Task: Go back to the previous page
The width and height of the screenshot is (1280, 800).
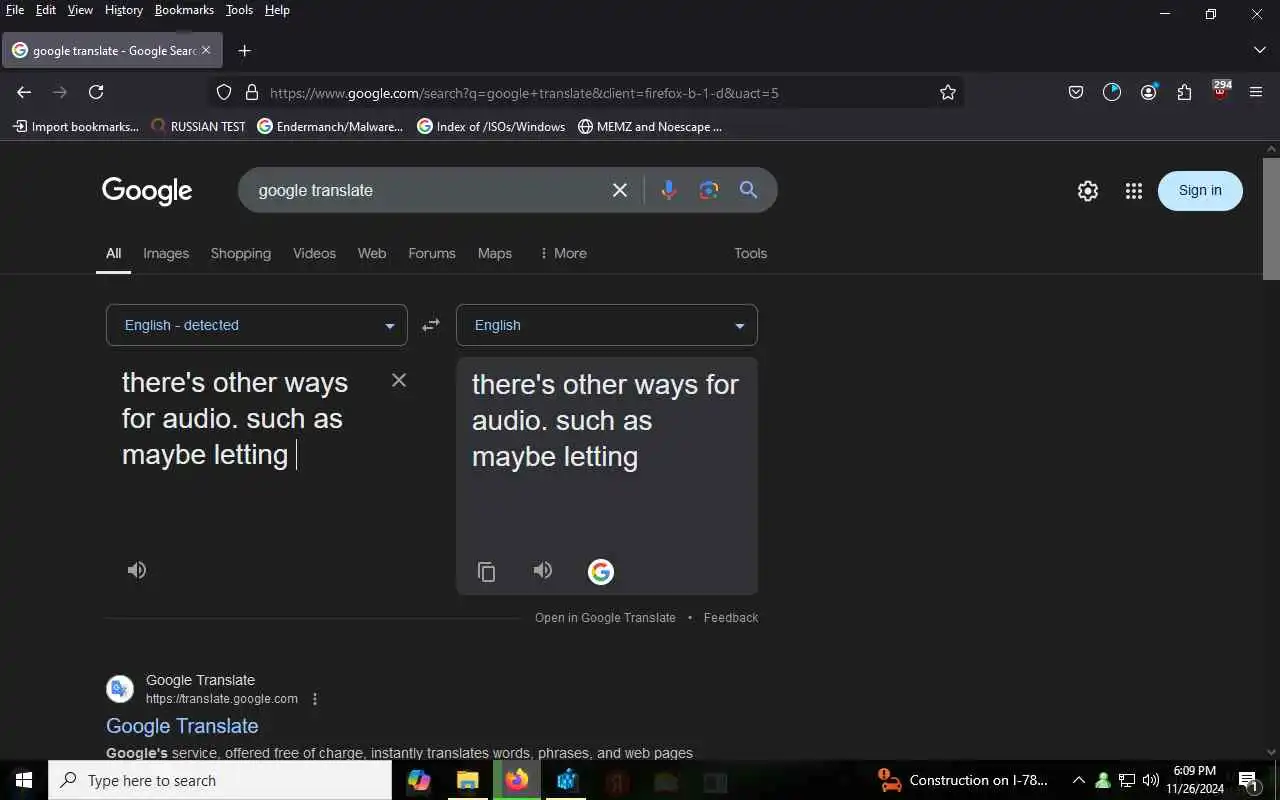Action: pos(24,92)
